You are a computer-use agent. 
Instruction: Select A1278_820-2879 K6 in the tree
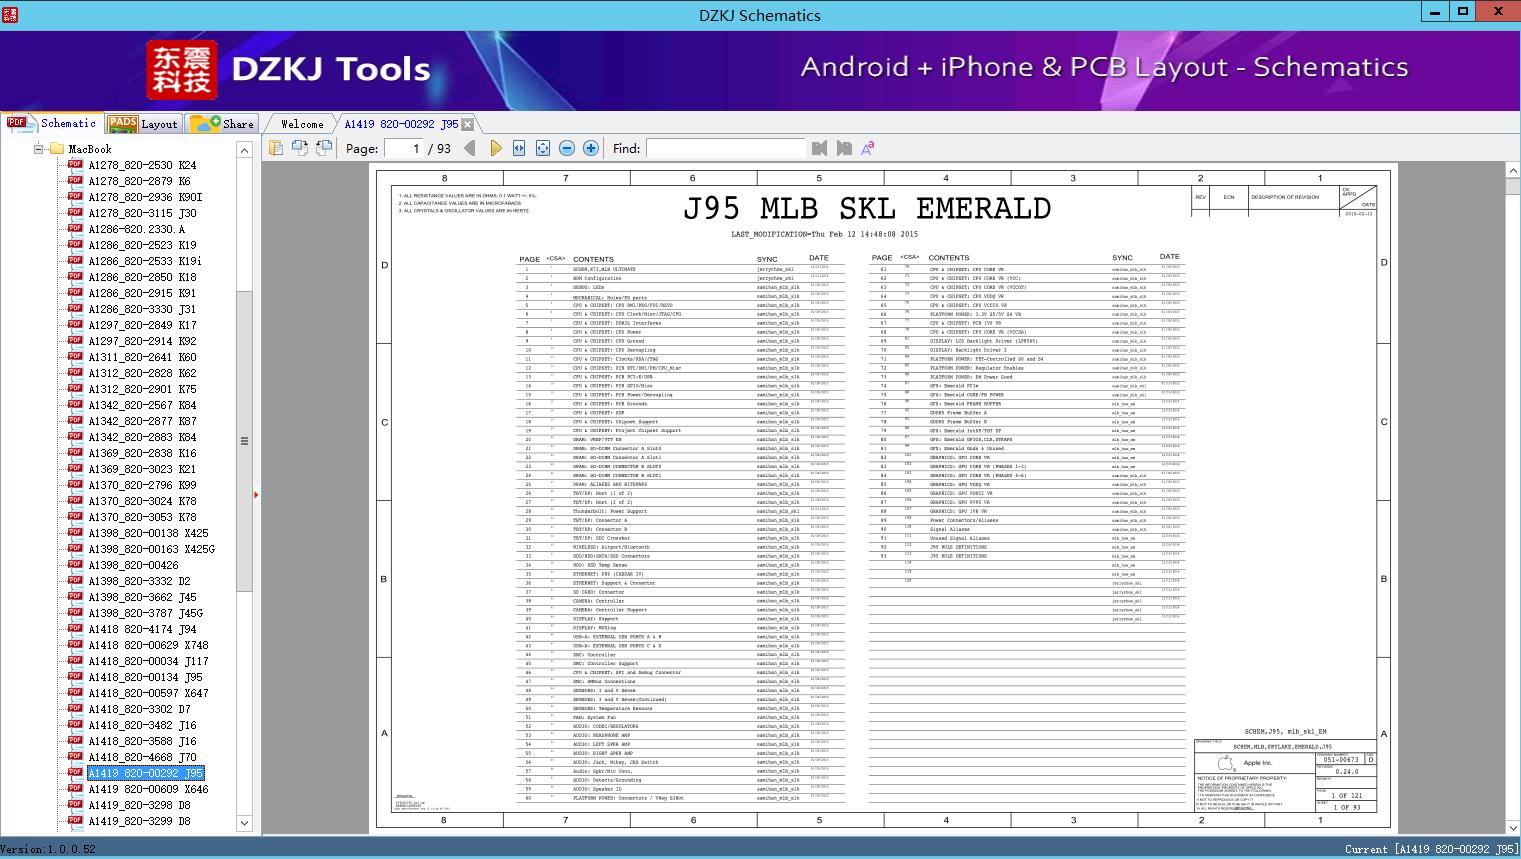tap(139, 181)
